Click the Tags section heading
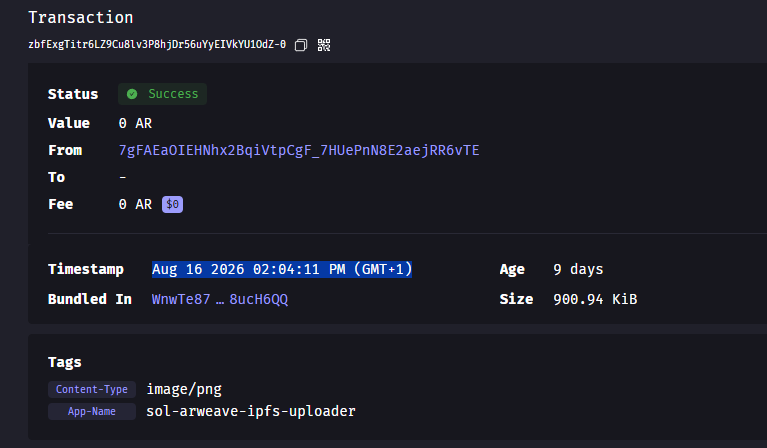 point(65,362)
